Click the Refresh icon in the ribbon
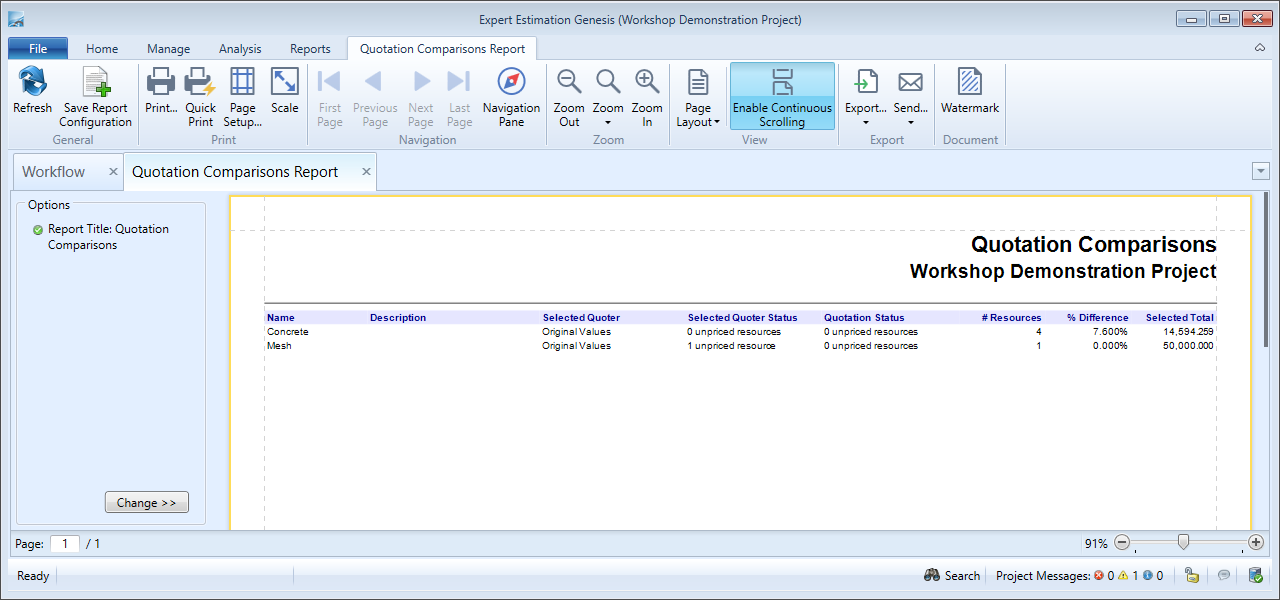Image resolution: width=1280 pixels, height=600 pixels. click(x=32, y=83)
